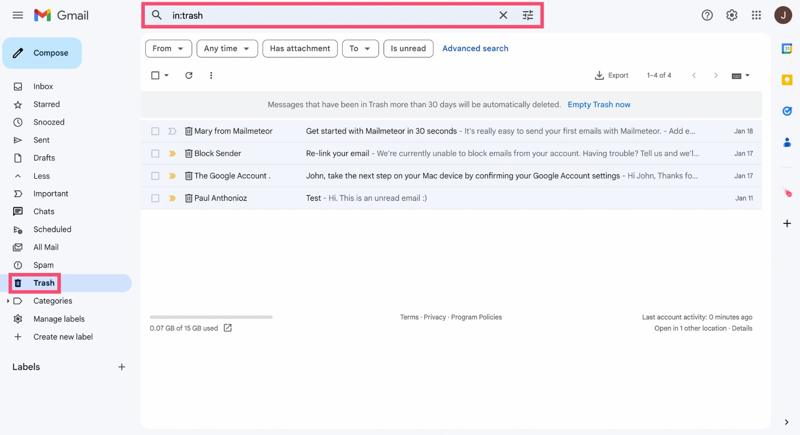This screenshot has height=435, width=800.
Task: Open search options filter icon
Action: [528, 15]
